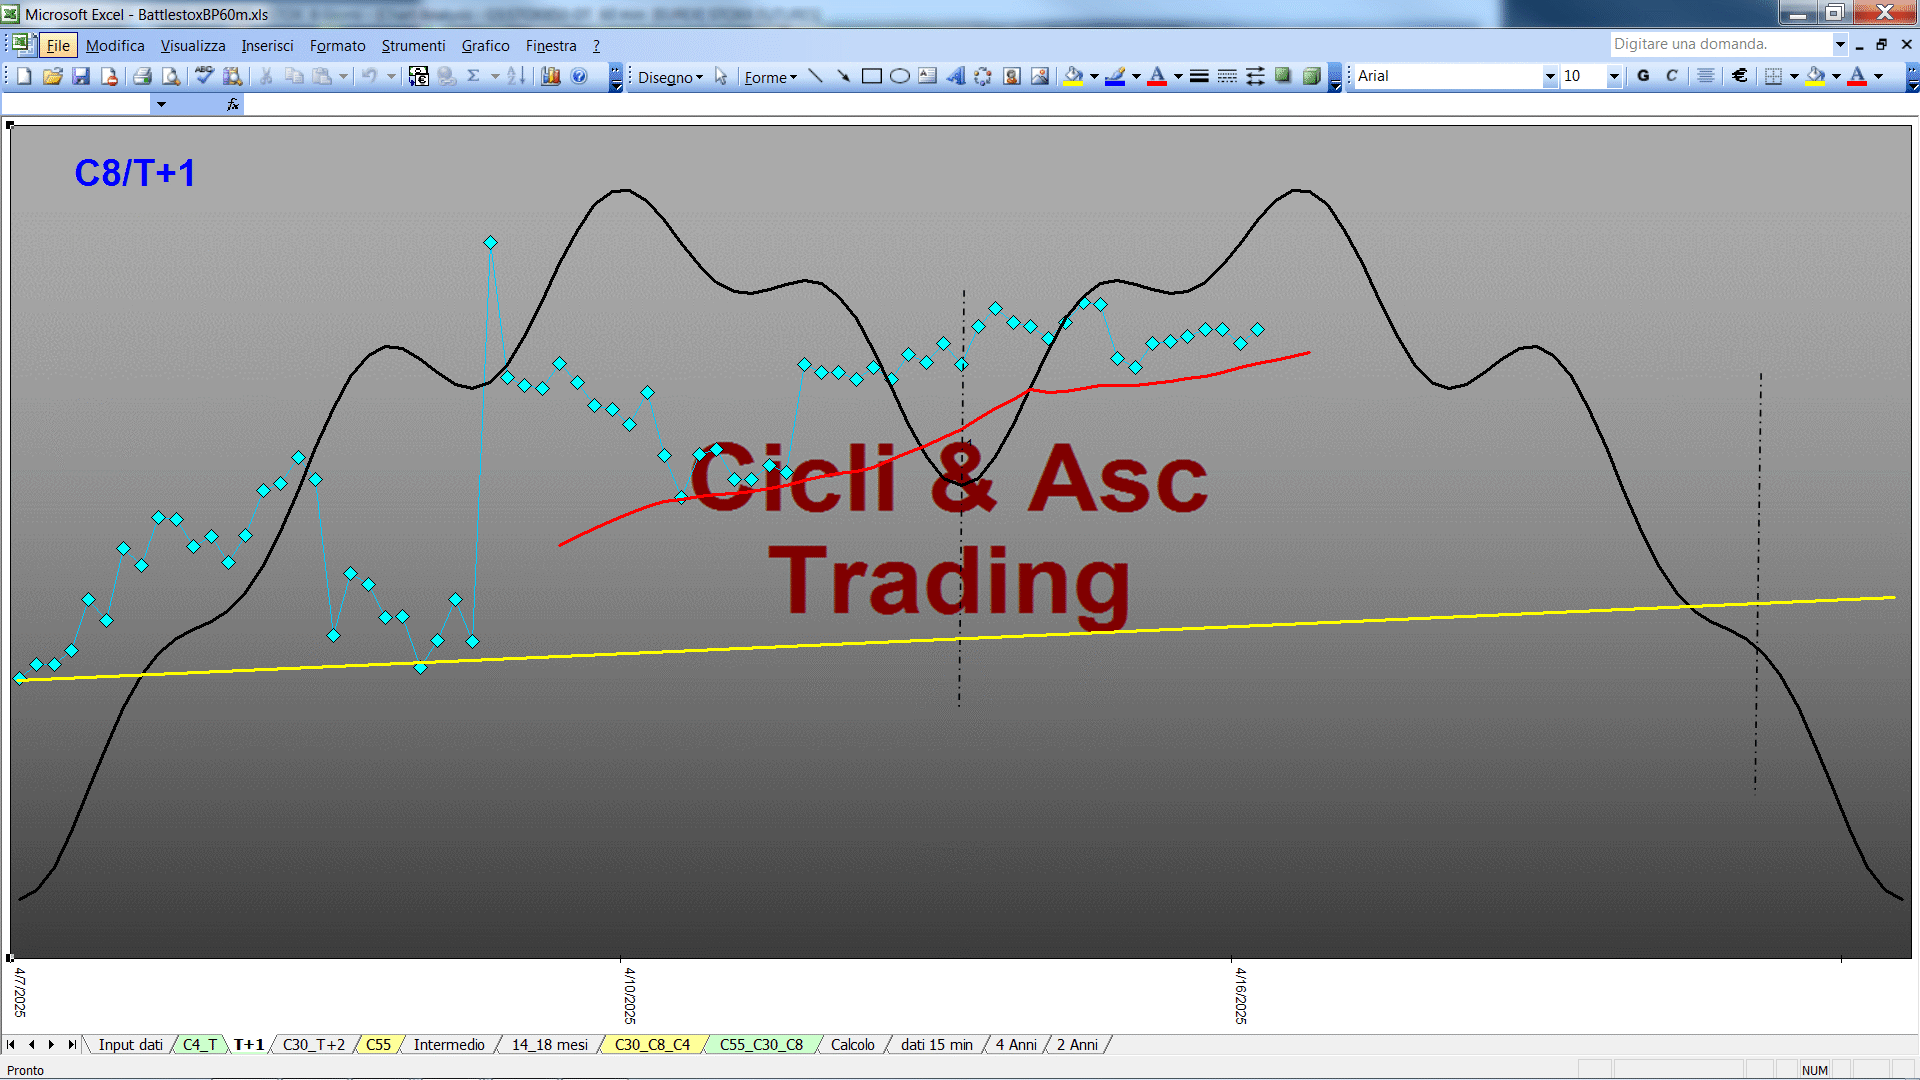Click the Research binoculars icon
This screenshot has width=1920, height=1080.
coord(233,76)
